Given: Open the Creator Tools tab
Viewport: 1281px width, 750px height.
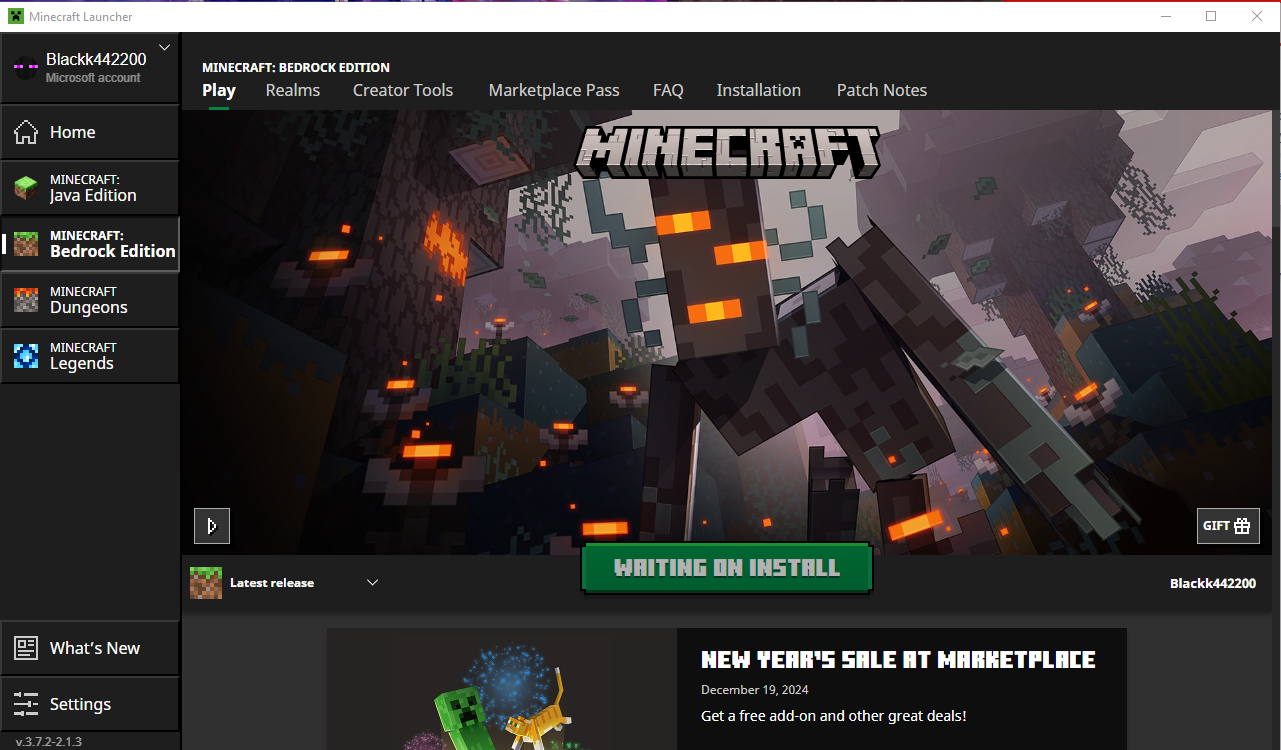Looking at the screenshot, I should click(x=403, y=90).
